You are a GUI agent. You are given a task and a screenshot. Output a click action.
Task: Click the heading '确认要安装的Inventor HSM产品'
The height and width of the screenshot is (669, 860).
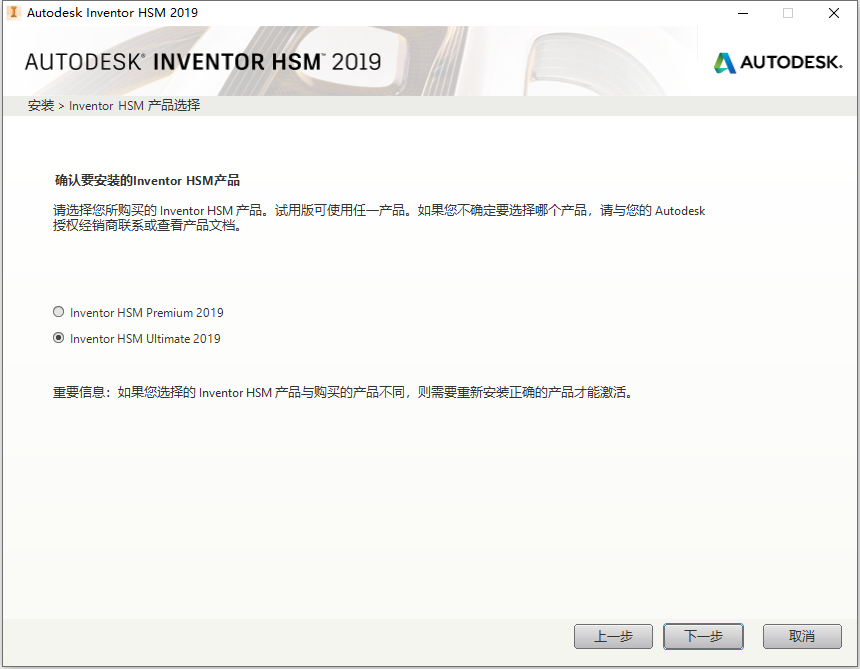pos(148,180)
